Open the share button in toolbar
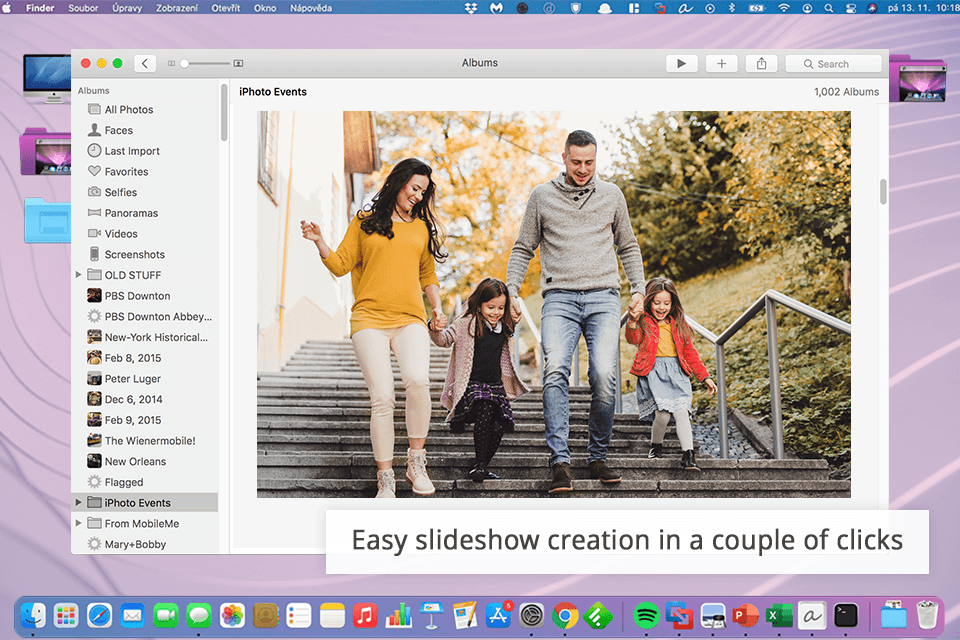The image size is (960, 640). point(761,64)
